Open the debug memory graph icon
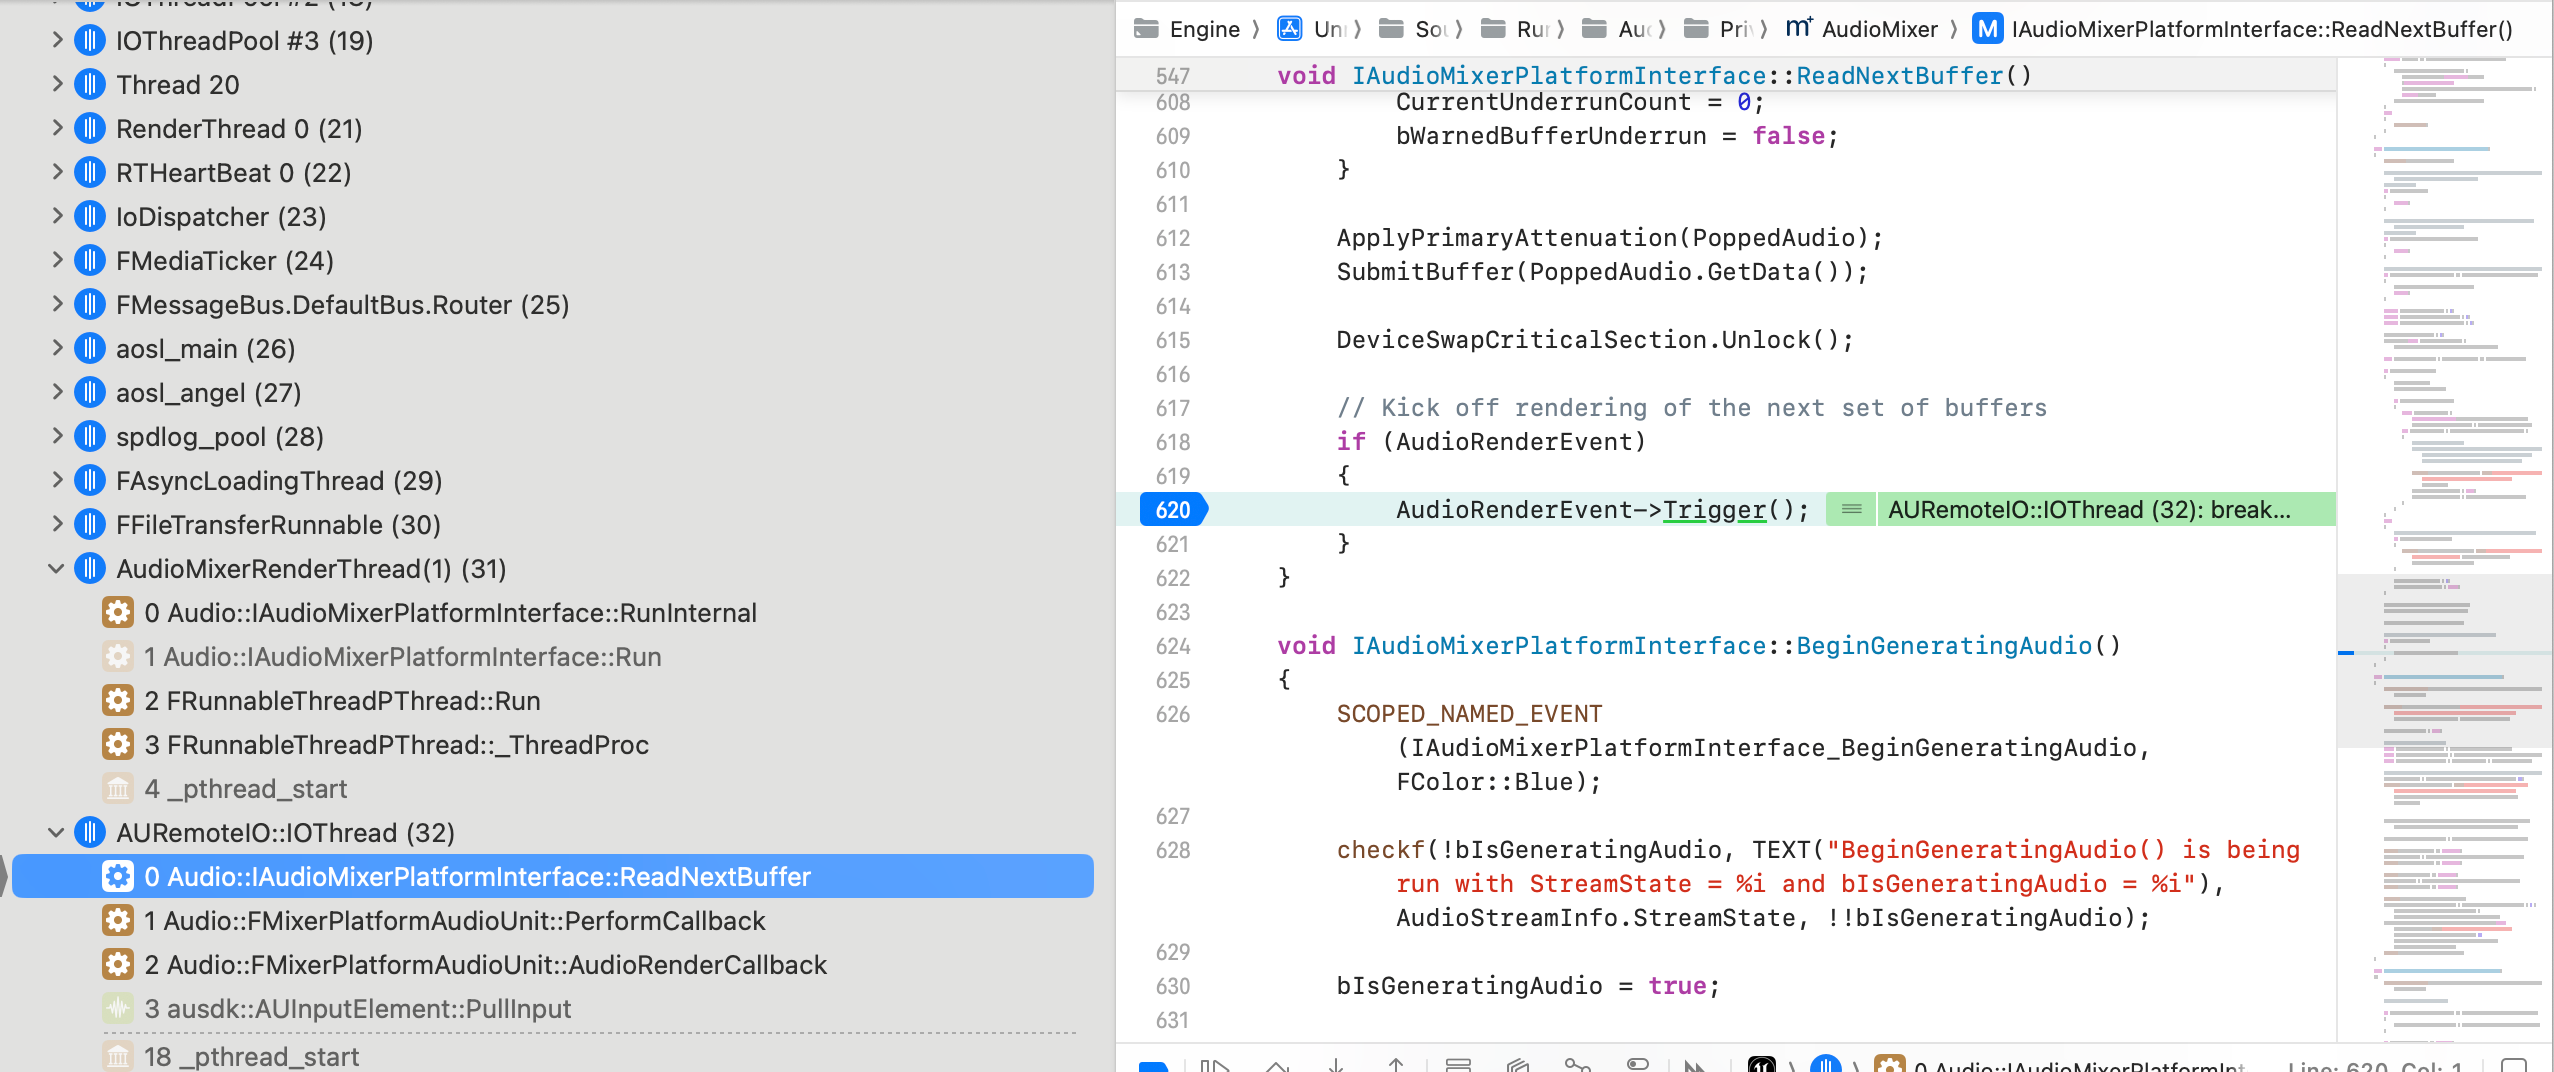This screenshot has width=2554, height=1072. pyautogui.click(x=1577, y=1065)
